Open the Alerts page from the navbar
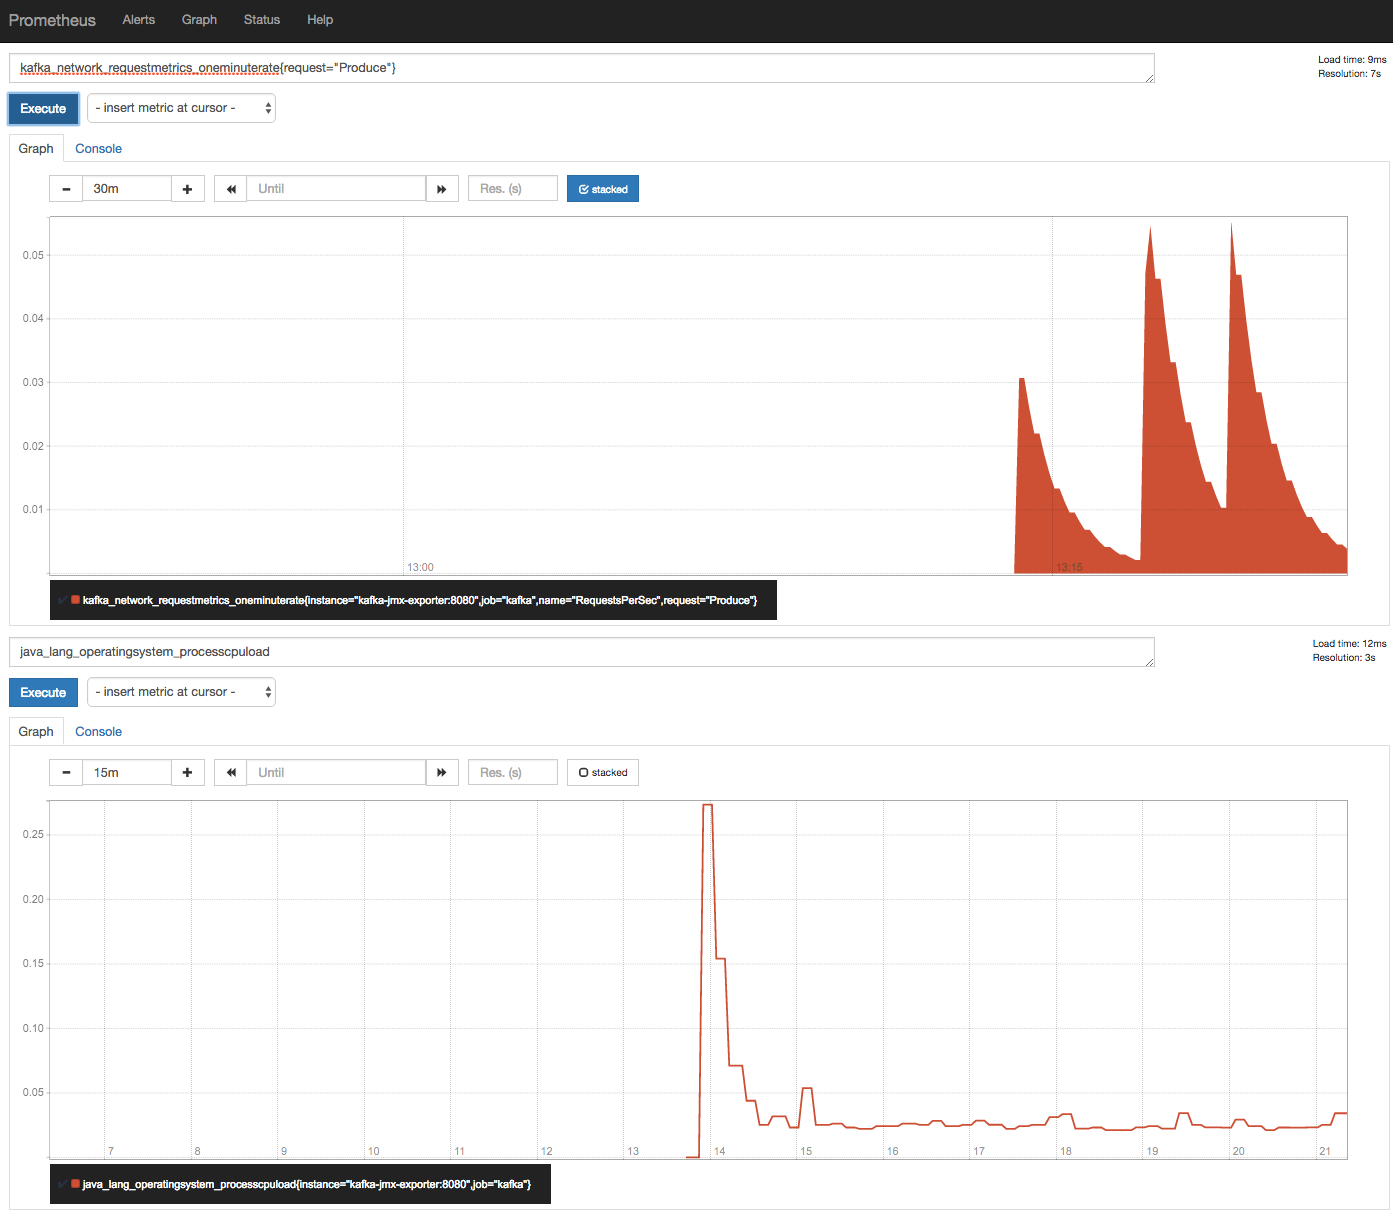 [x=138, y=19]
